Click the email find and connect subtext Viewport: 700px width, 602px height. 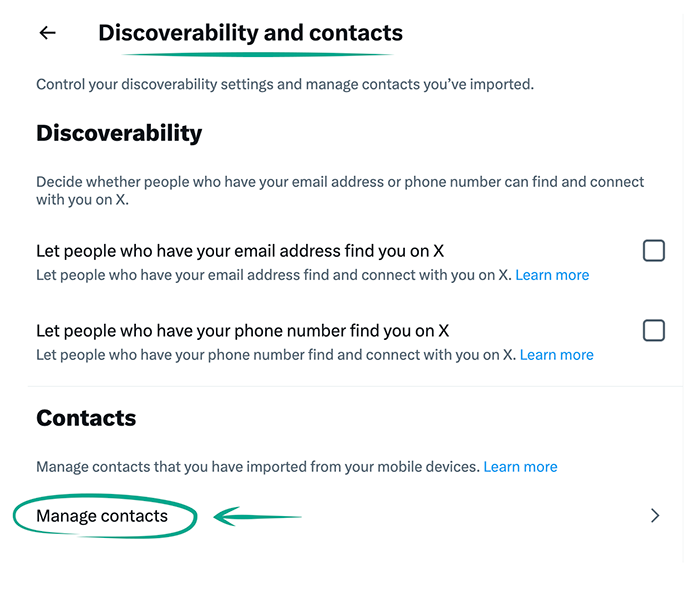(273, 275)
